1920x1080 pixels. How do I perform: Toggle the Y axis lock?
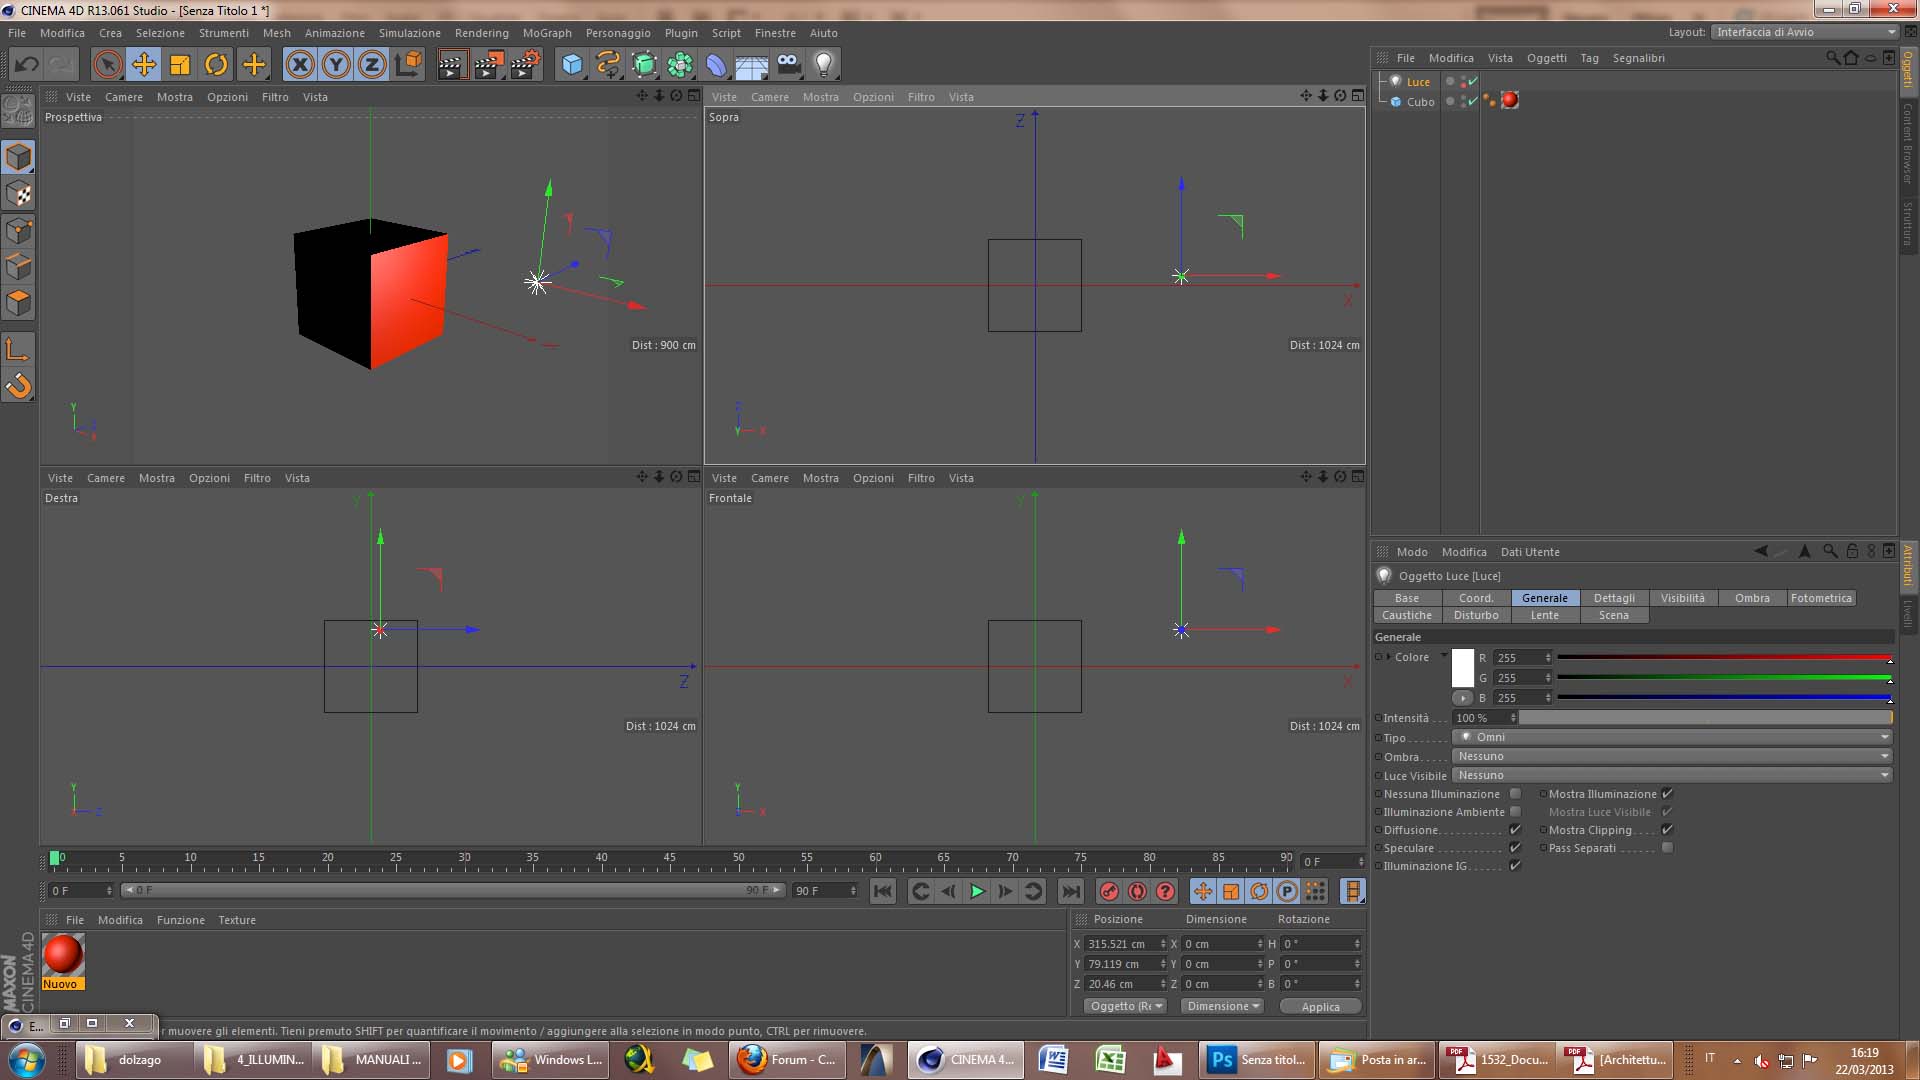pyautogui.click(x=336, y=65)
